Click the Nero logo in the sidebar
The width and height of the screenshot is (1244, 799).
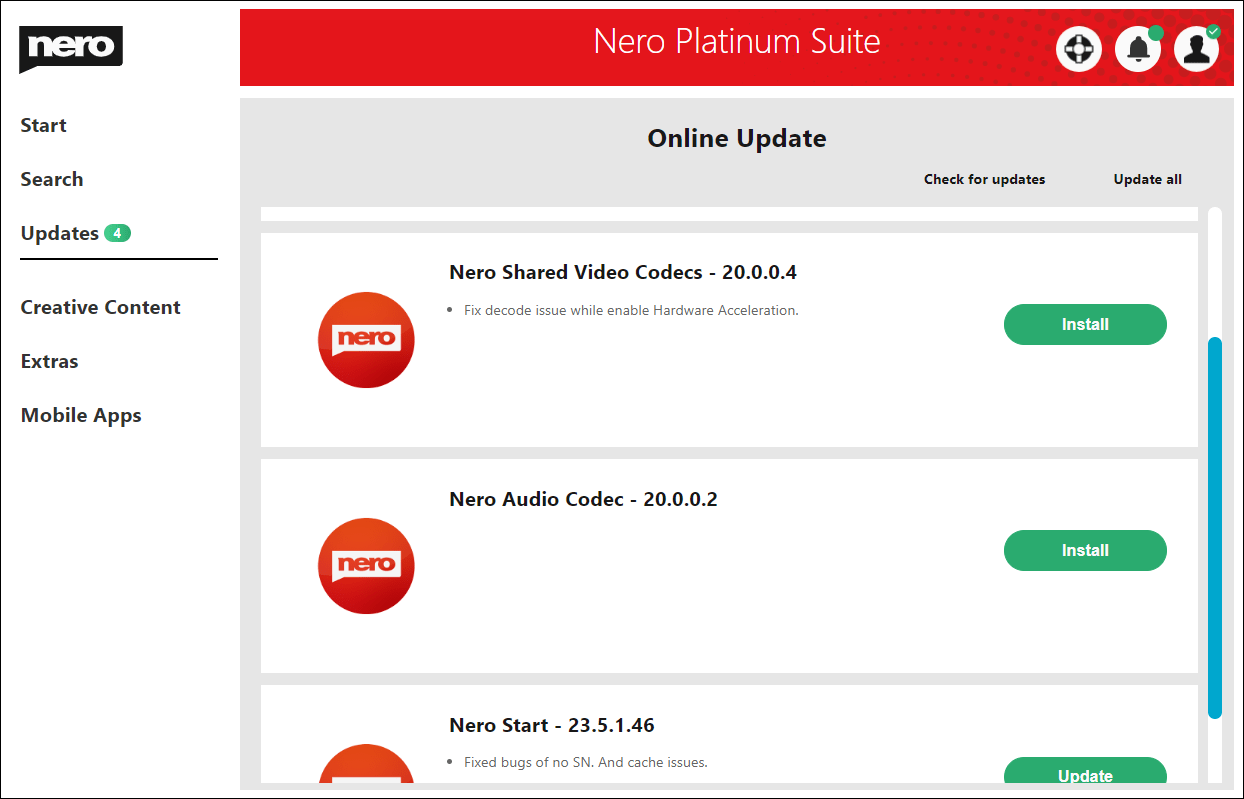tap(70, 48)
